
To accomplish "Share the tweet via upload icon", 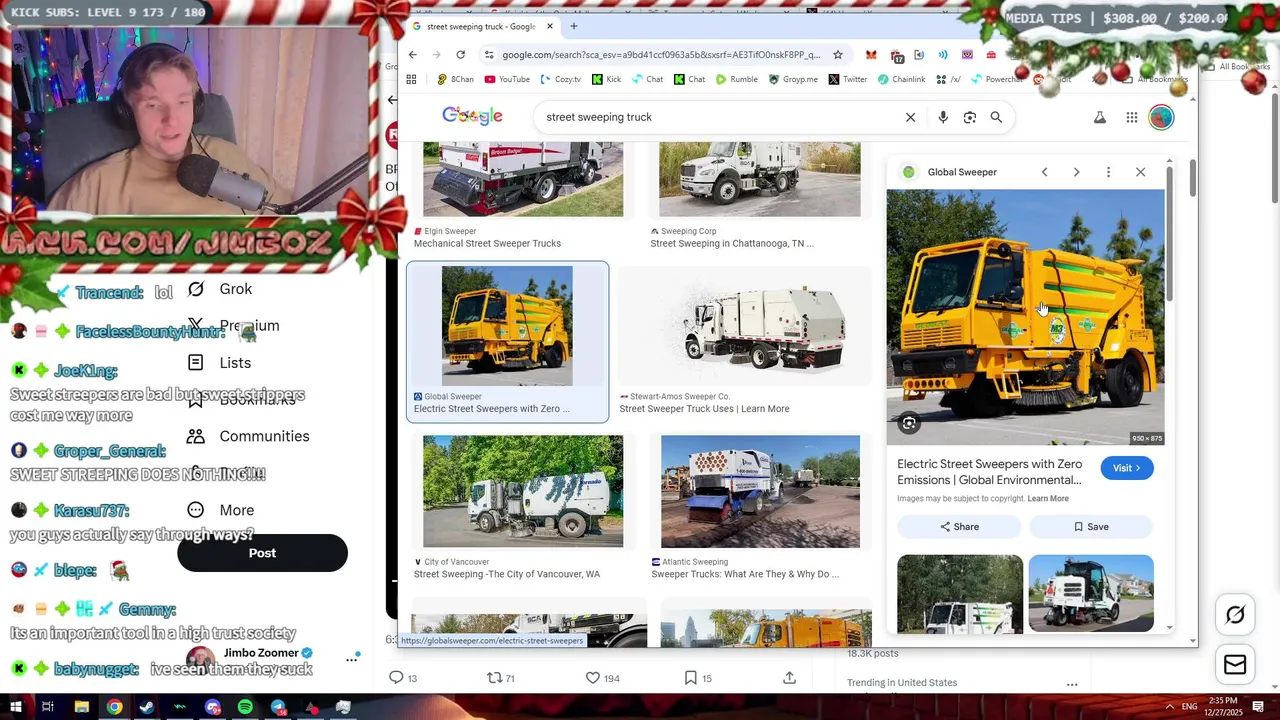I will [789, 678].
